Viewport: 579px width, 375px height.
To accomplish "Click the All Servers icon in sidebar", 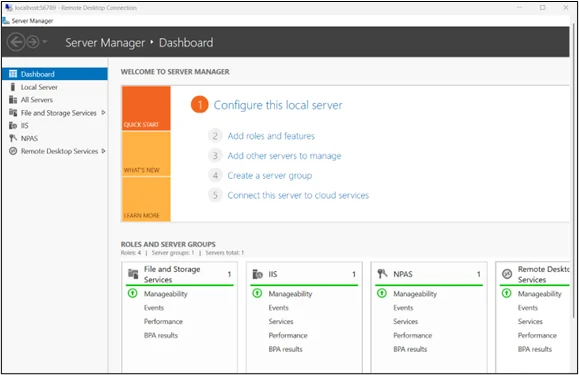I will [x=13, y=100].
